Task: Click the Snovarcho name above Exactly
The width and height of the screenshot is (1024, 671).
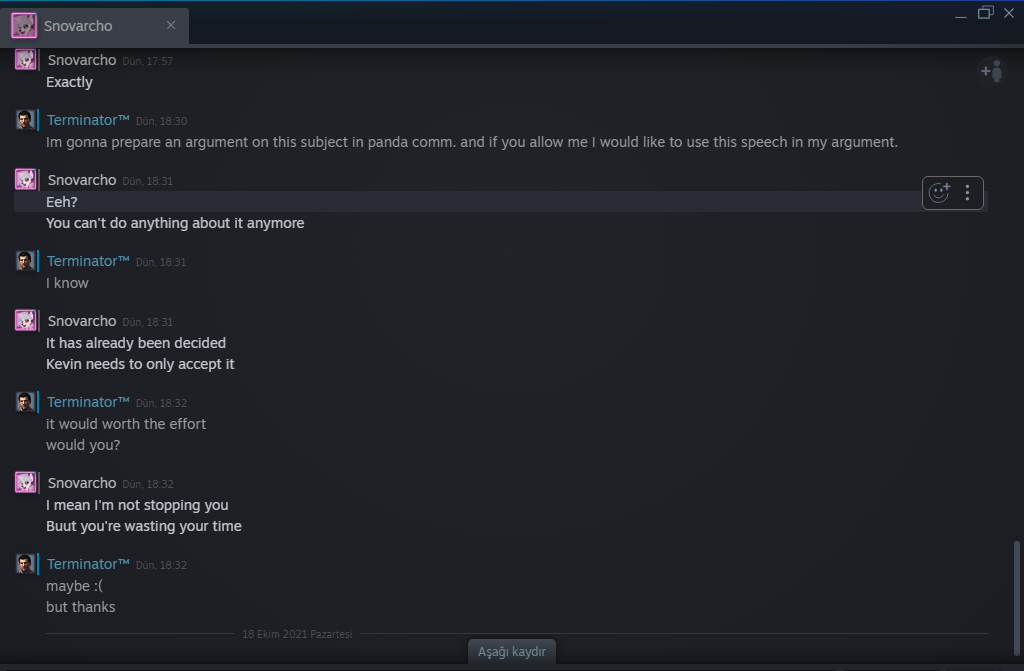Action: coord(82,60)
